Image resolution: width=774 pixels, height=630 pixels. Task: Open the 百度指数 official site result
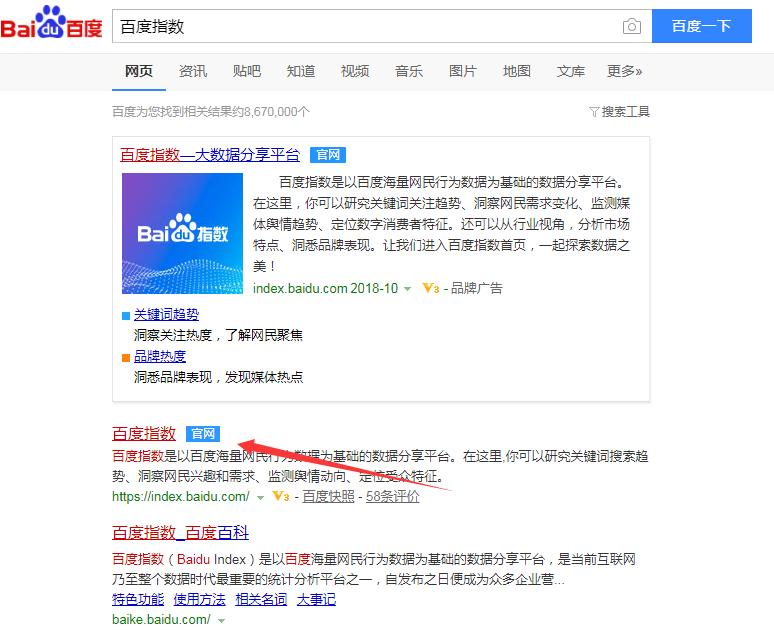[x=144, y=433]
